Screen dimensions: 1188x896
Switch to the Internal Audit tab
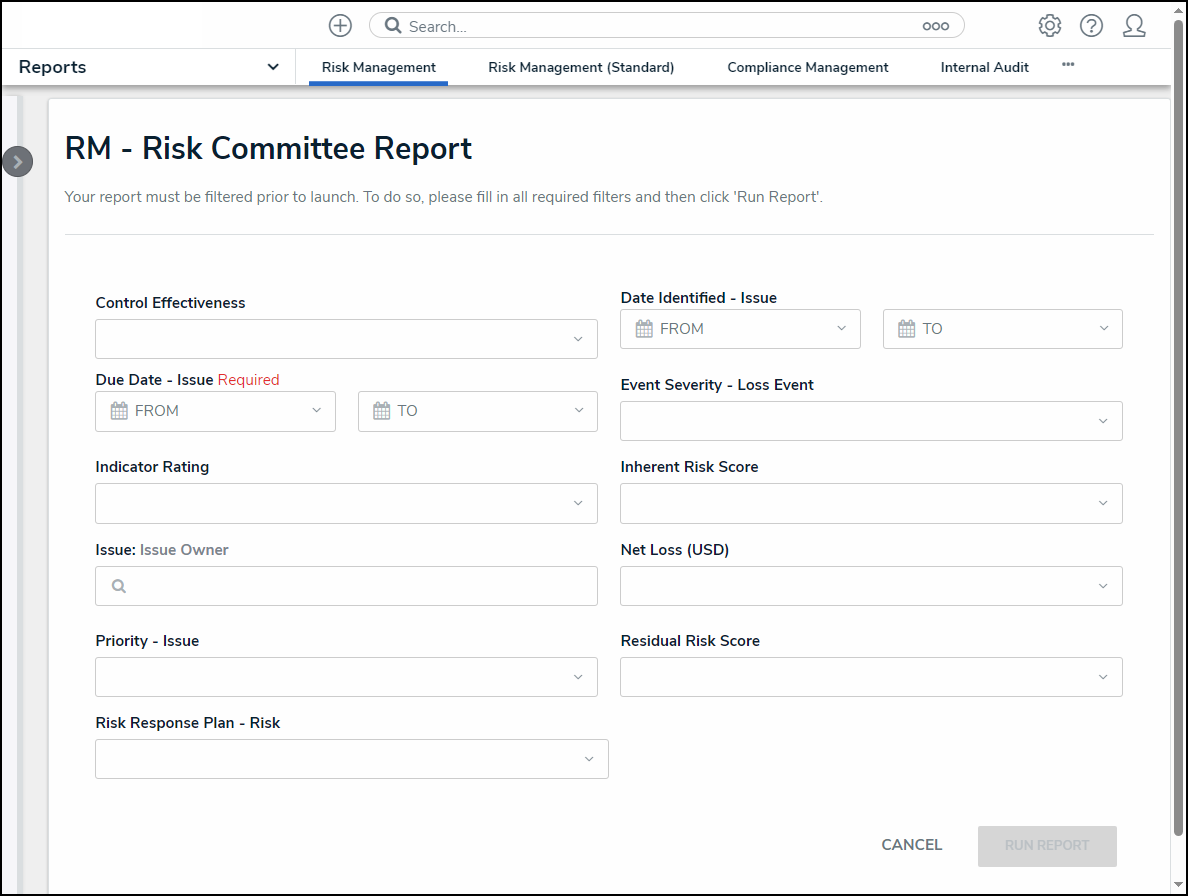point(984,68)
